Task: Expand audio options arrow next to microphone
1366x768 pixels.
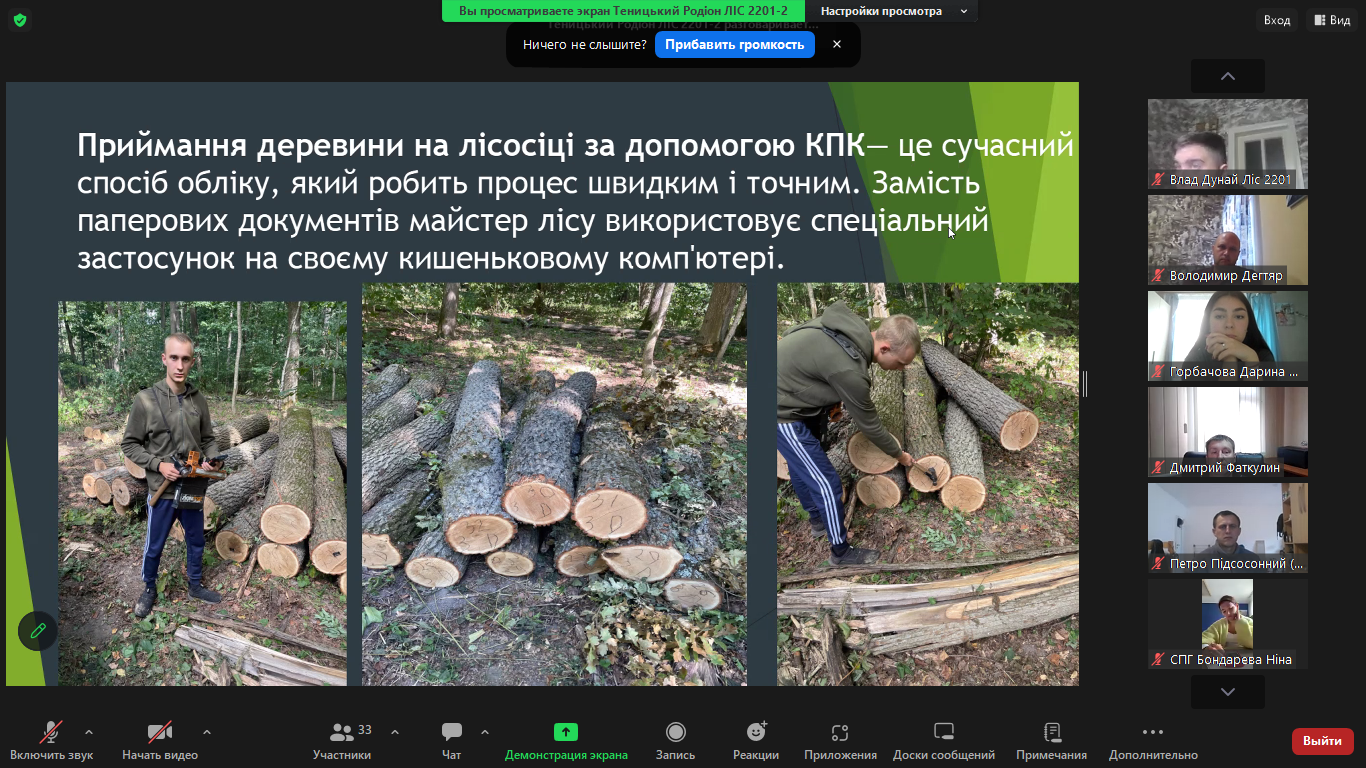Action: coord(89,731)
